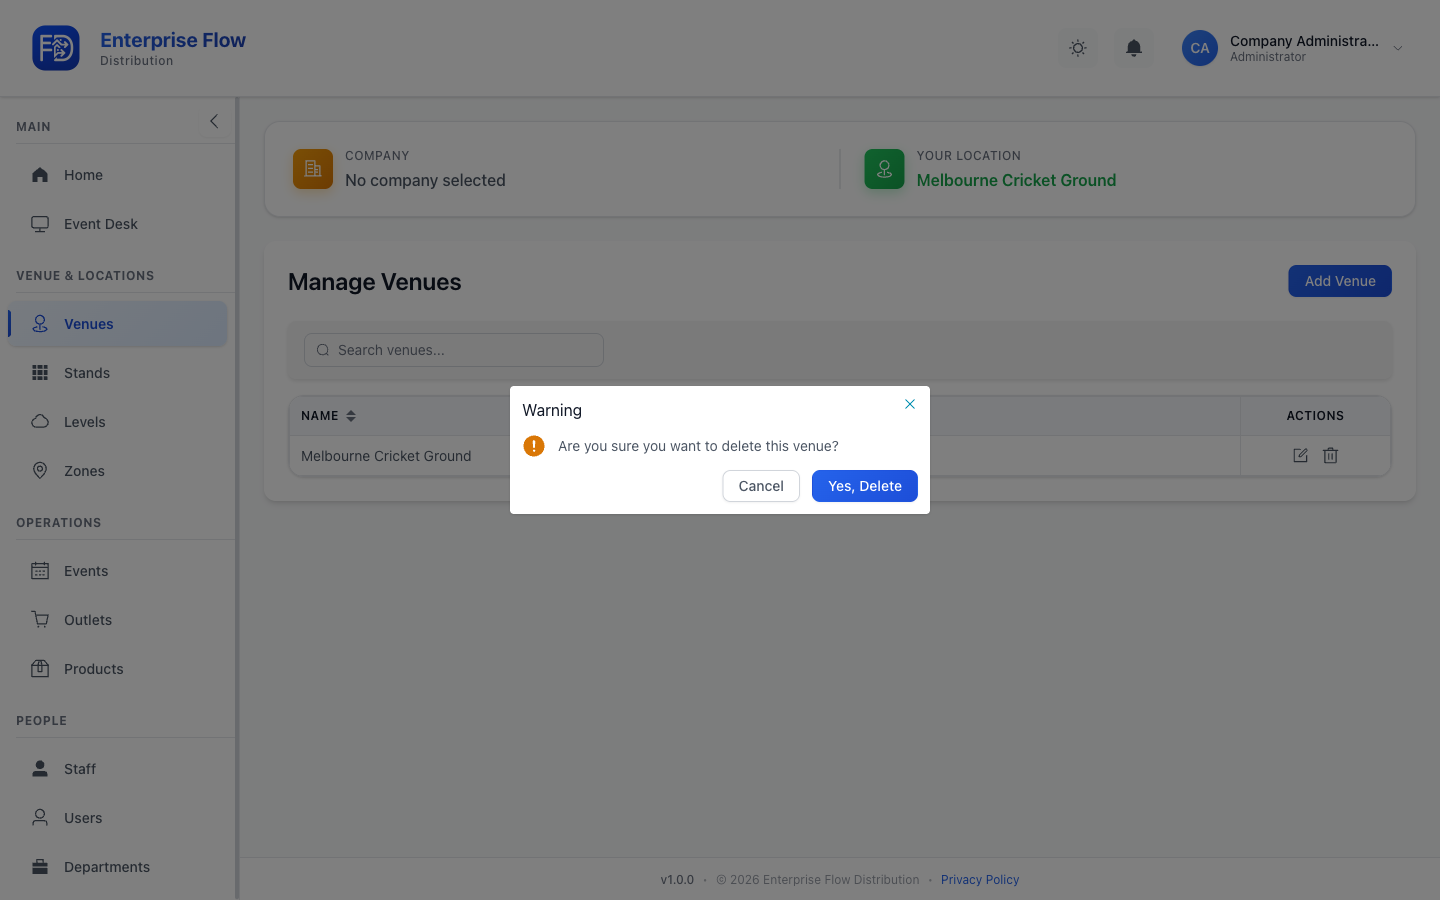1440x900 pixels.
Task: Focus the Search venues input field
Action: pyautogui.click(x=454, y=350)
